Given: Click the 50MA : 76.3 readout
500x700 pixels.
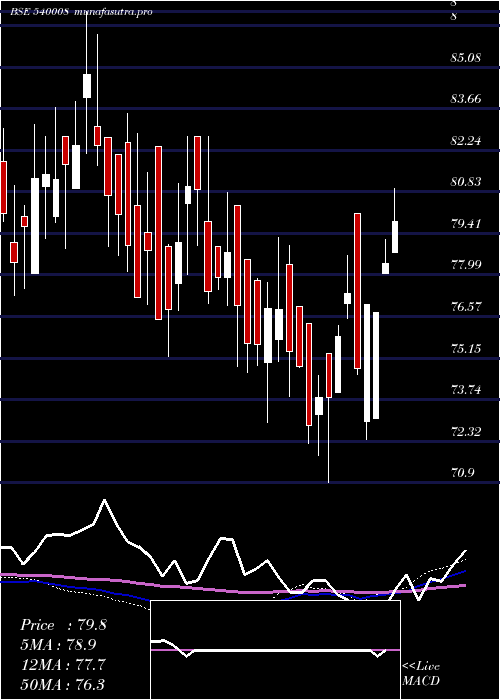Looking at the screenshot, I should (x=63, y=684).
